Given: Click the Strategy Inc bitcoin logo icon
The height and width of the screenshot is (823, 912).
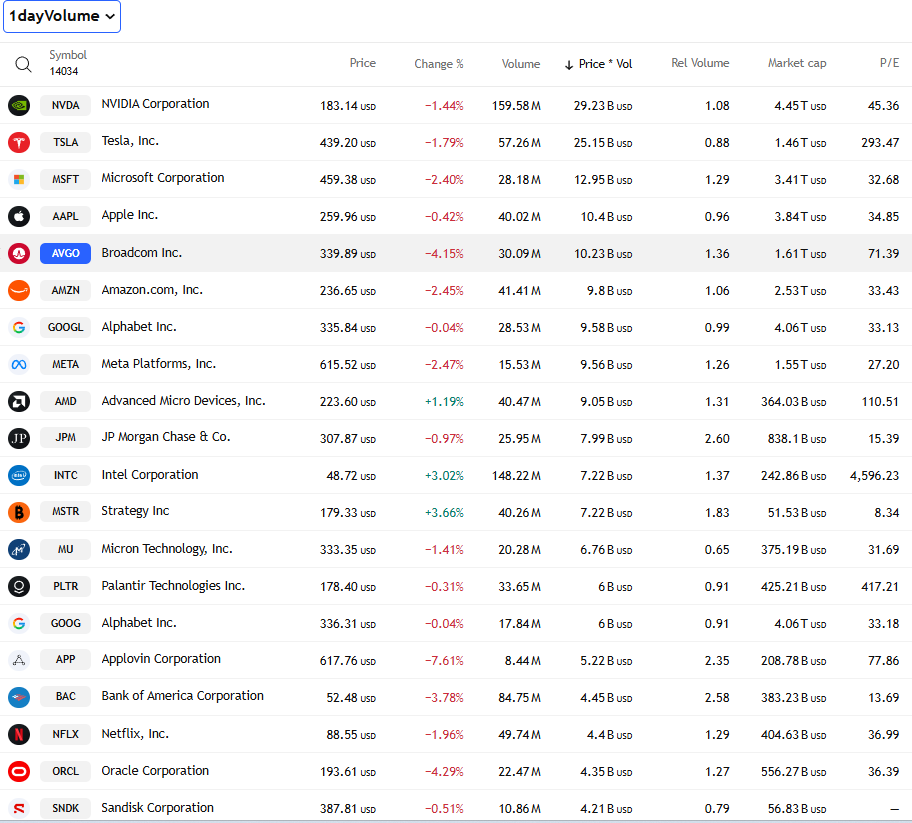Looking at the screenshot, I should tap(19, 512).
